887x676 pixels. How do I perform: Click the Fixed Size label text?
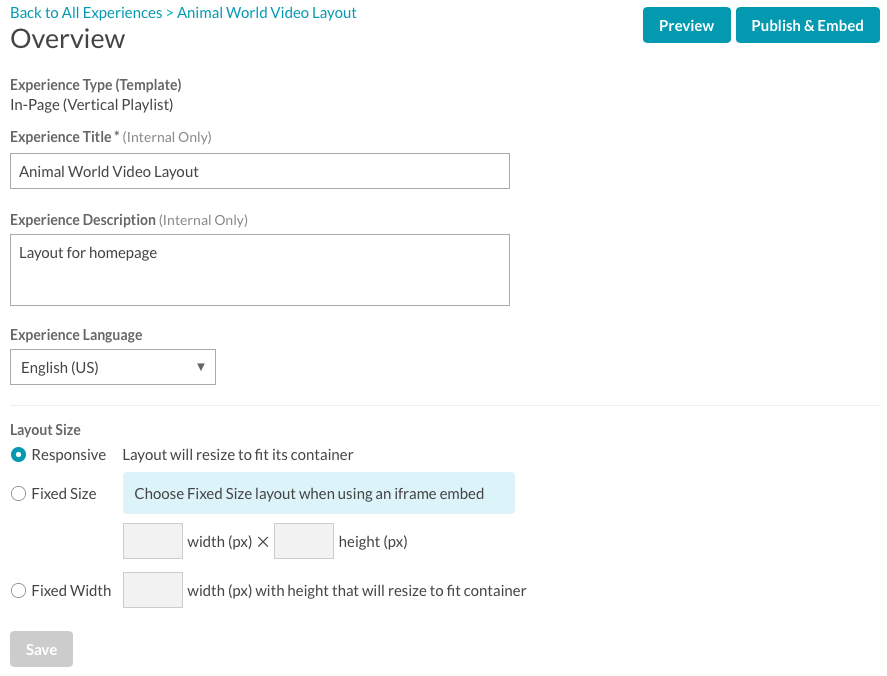64,494
